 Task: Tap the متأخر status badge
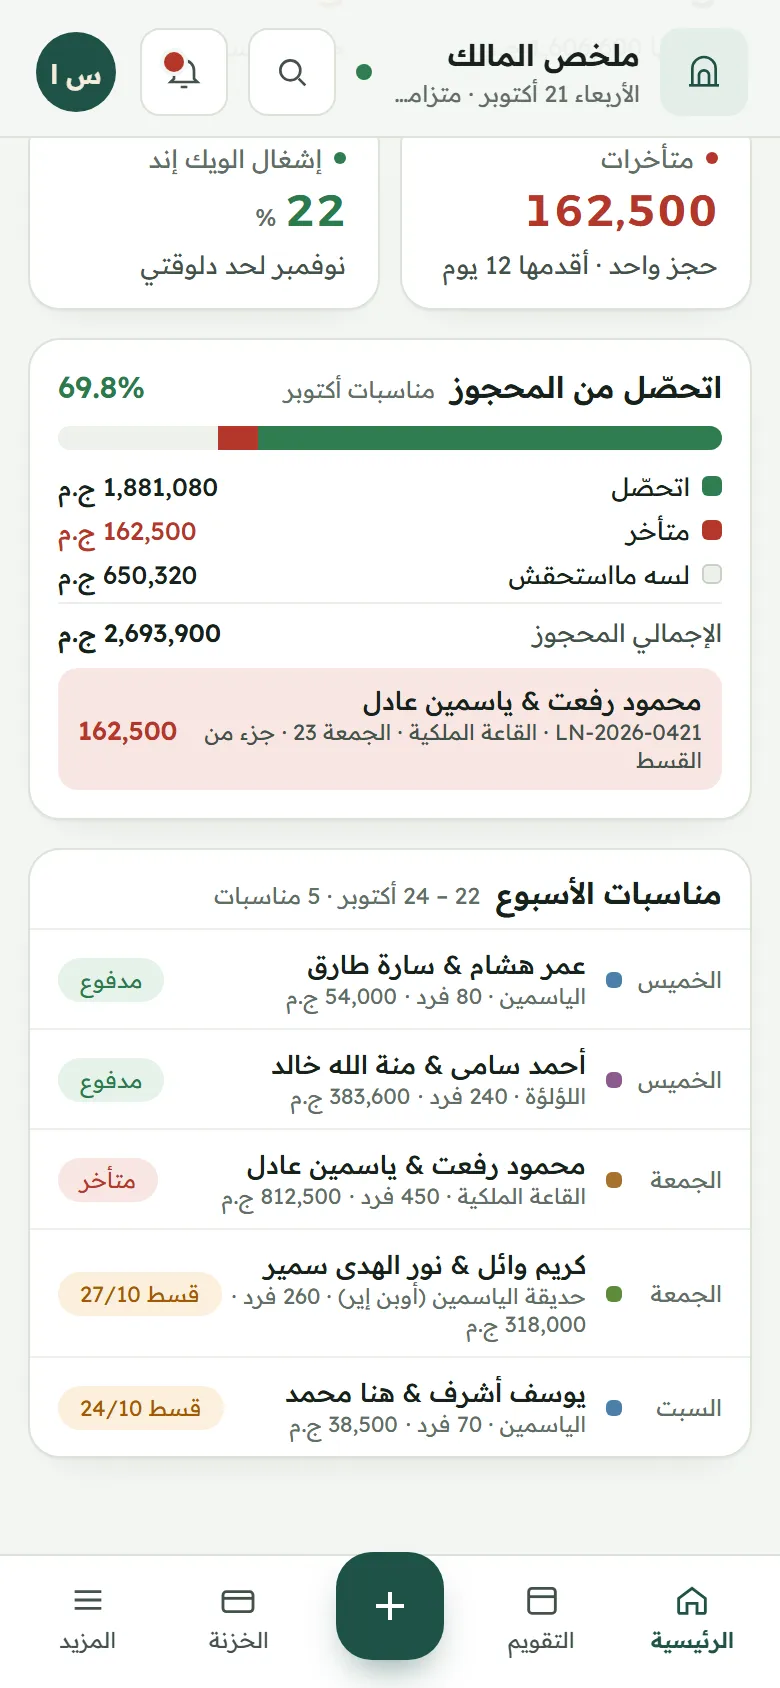pyautogui.click(x=108, y=1180)
